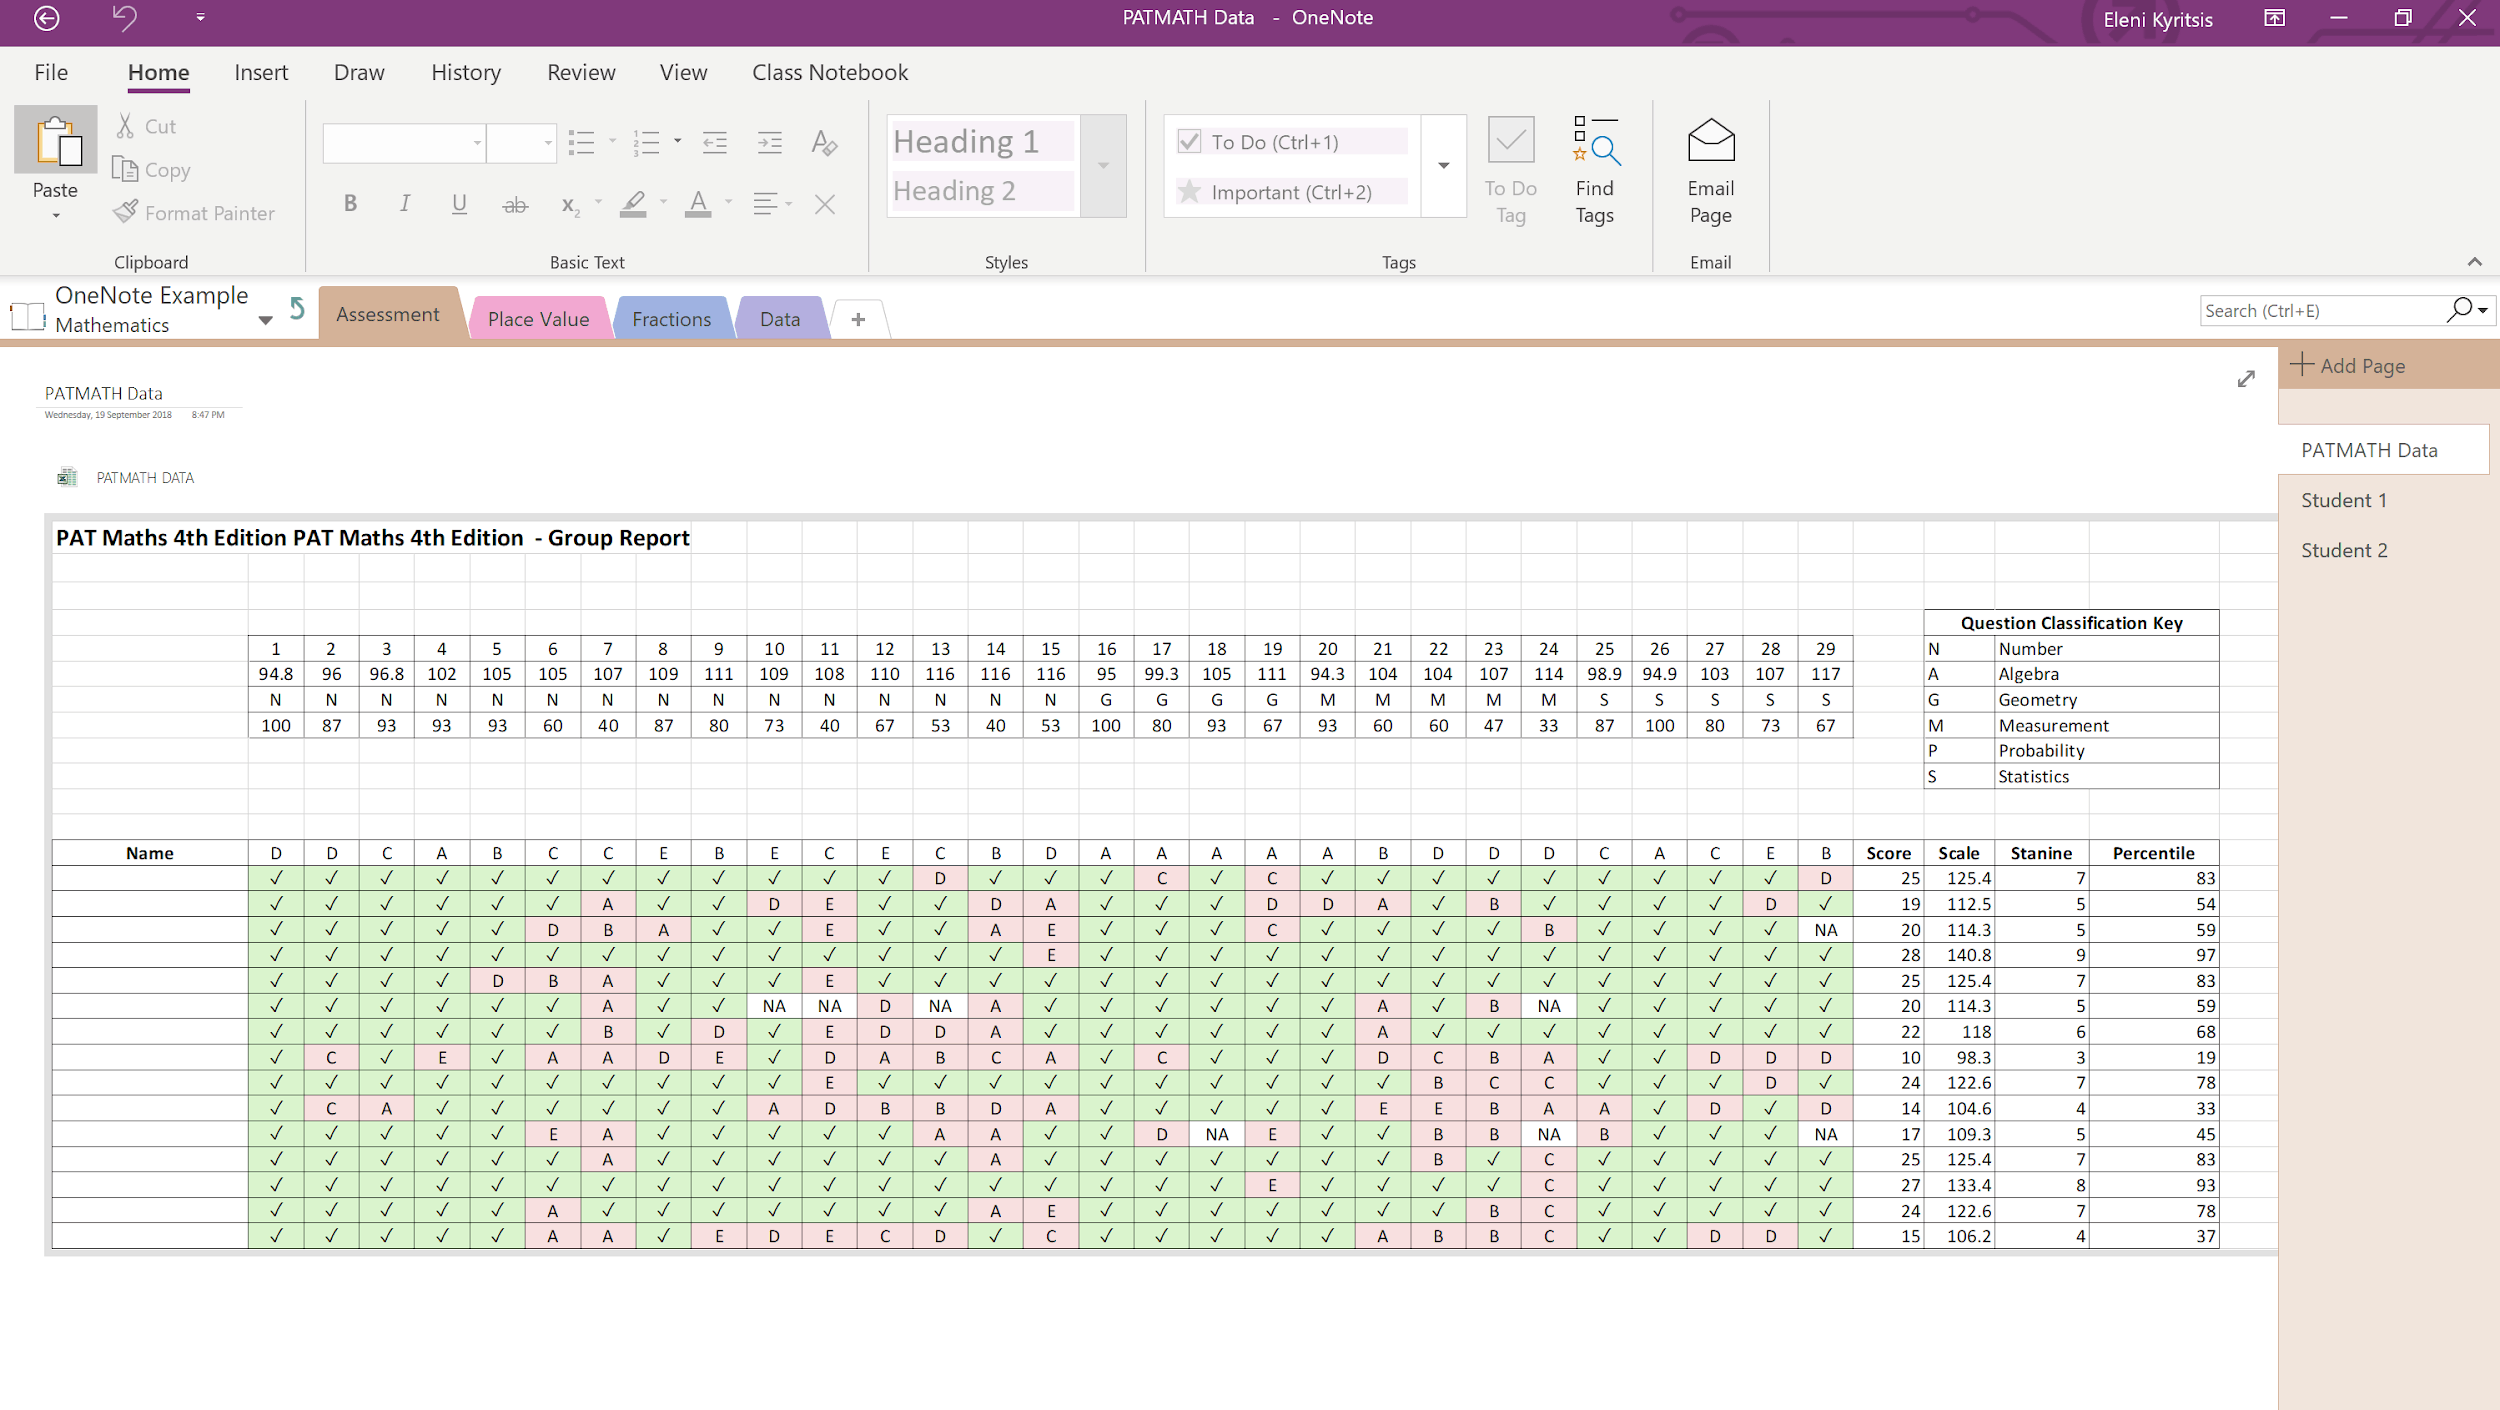The height and width of the screenshot is (1410, 2500).
Task: Click the clear formatting icon
Action: point(824,143)
